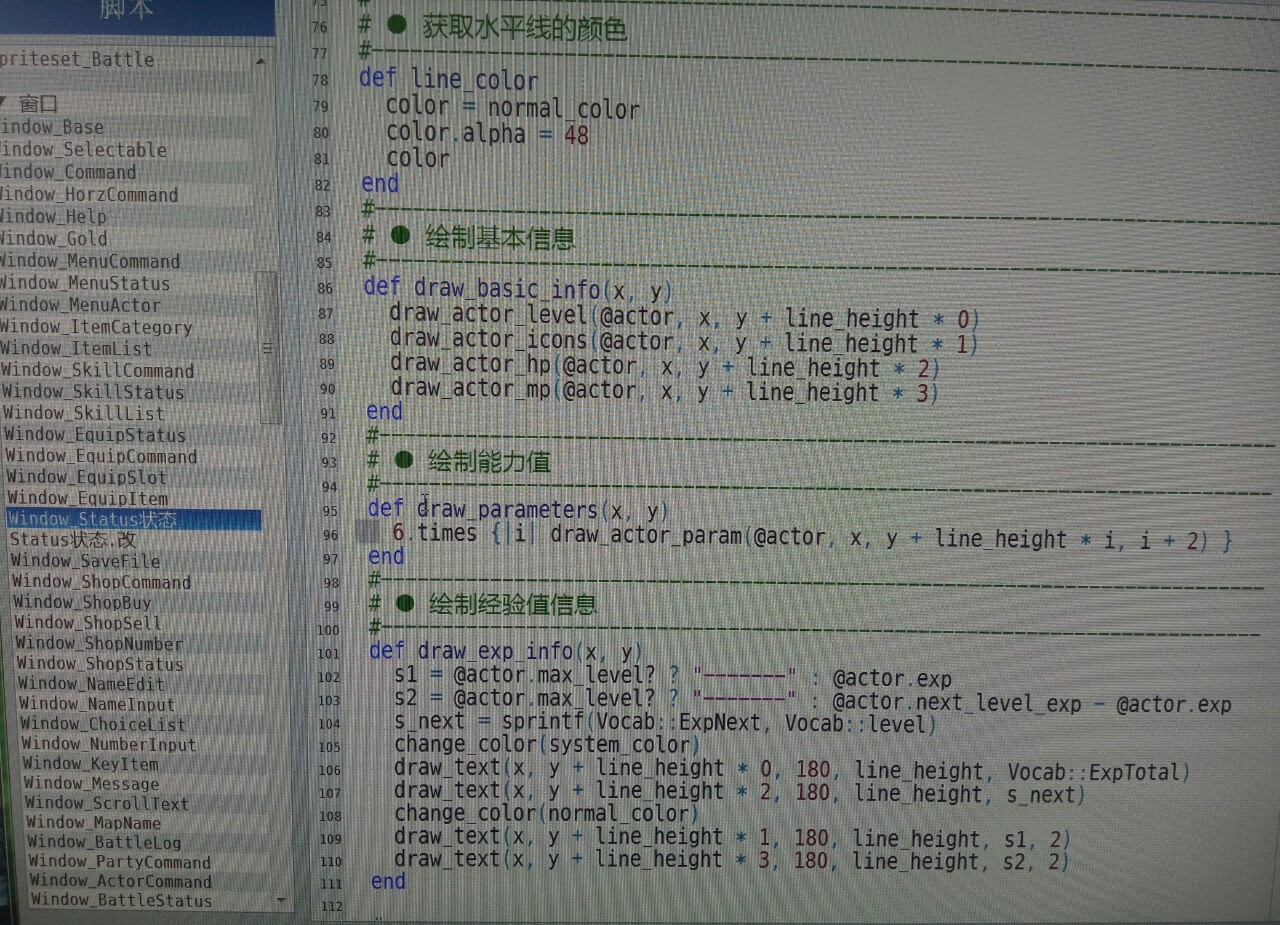Open Window_ShopStatus script
The width and height of the screenshot is (1280, 925).
coord(100,664)
